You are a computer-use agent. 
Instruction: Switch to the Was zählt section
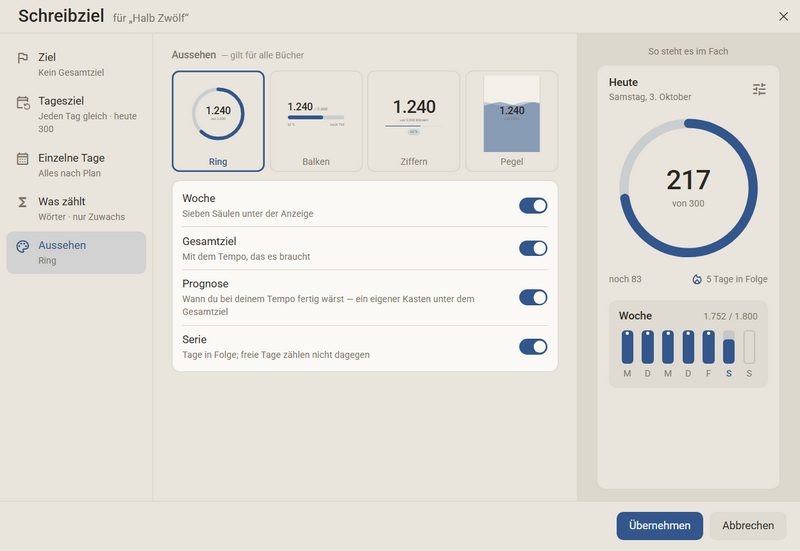(76, 209)
